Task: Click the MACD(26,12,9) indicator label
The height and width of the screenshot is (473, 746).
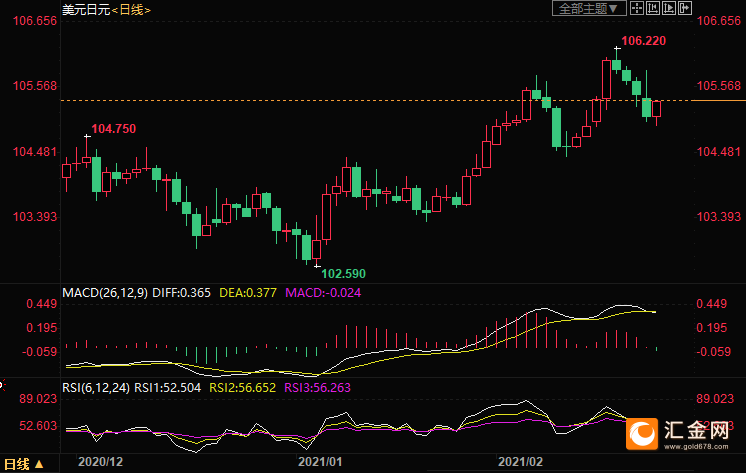Action: (105, 293)
